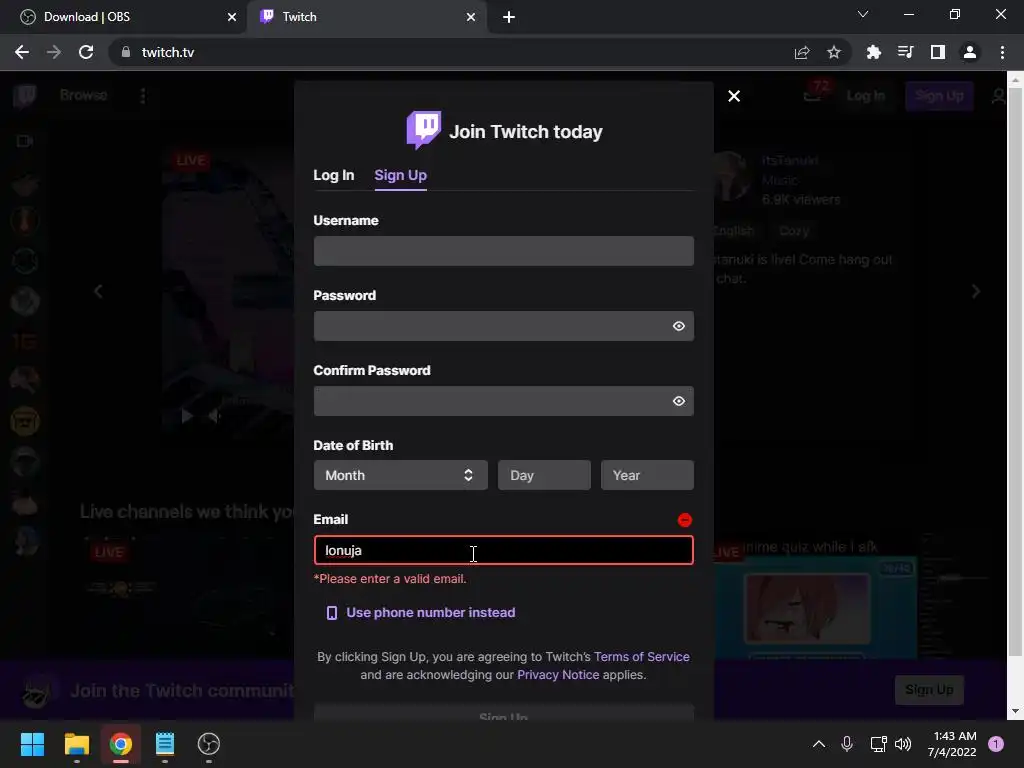Close the Join Twitch sign-up dialog
This screenshot has height=768, width=1024.
(733, 96)
